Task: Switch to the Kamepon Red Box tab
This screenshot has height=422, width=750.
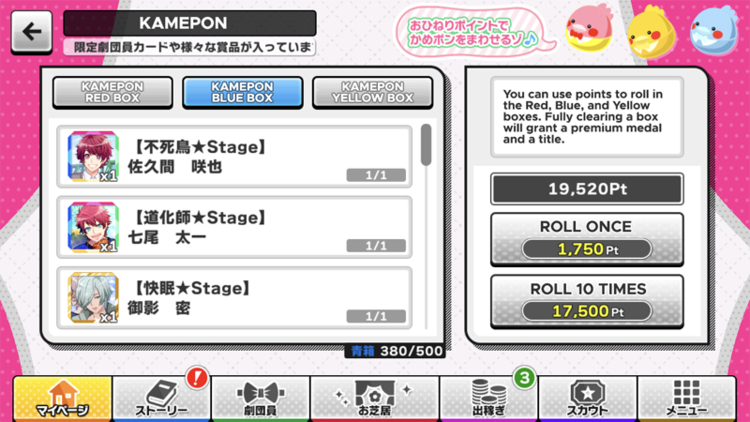Action: pyautogui.click(x=112, y=92)
